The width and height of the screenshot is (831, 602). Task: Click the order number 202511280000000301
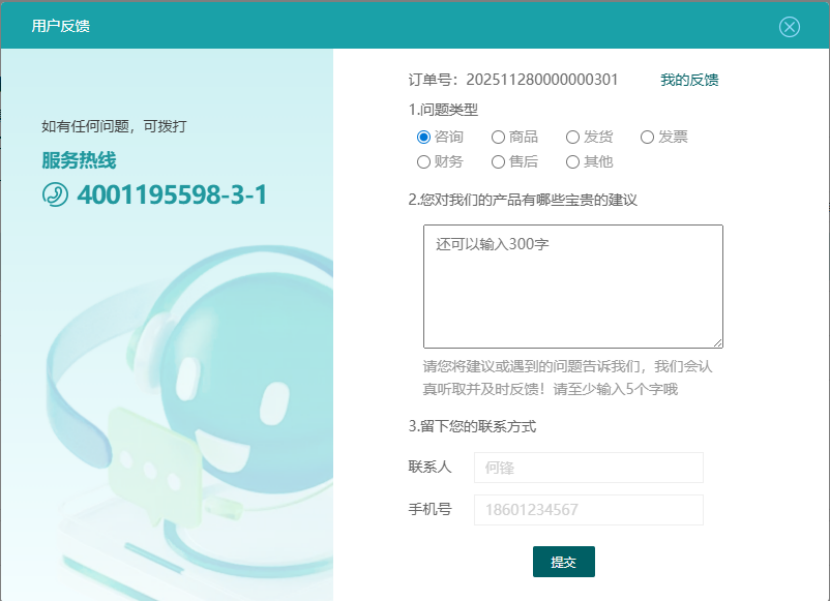tap(542, 80)
